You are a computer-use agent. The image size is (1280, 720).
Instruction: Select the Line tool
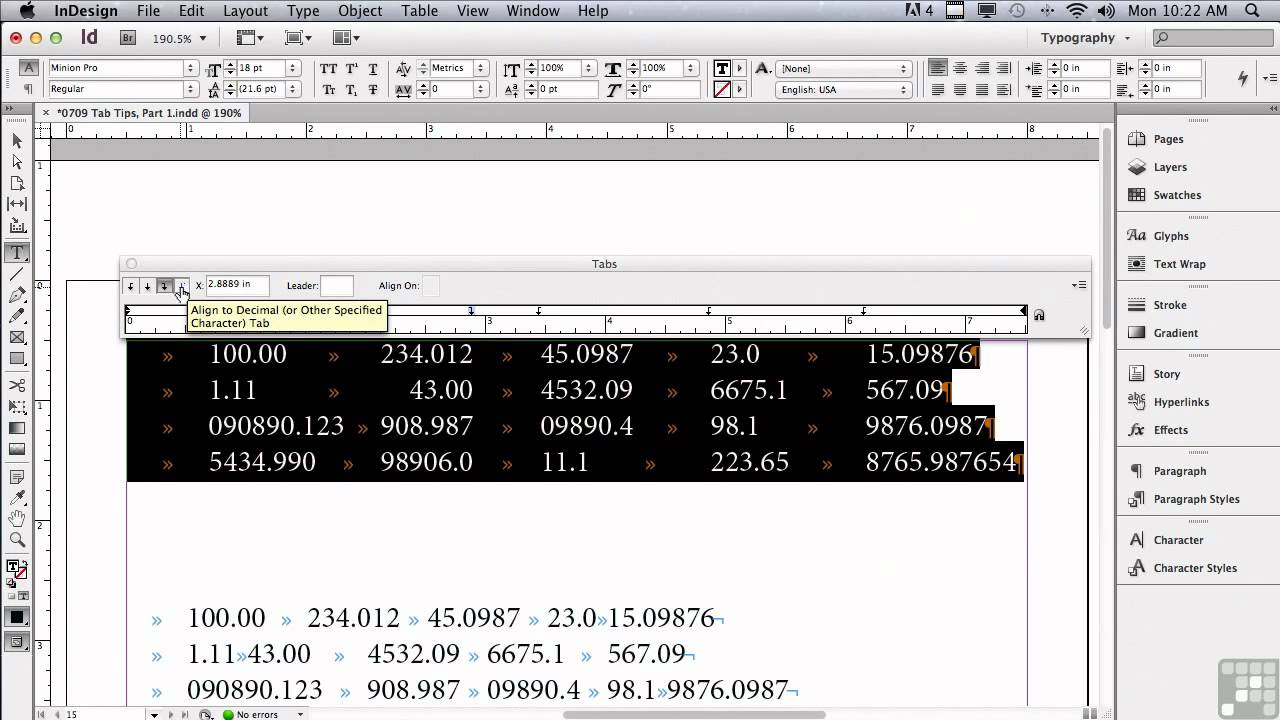17,274
